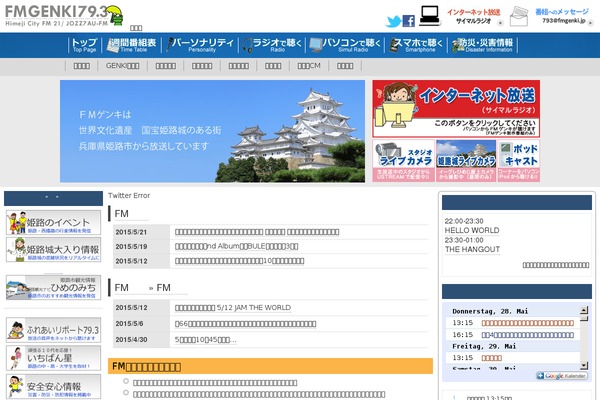Click the FMGENKI 79.3 site logo
600x400 pixels.
click(x=64, y=16)
